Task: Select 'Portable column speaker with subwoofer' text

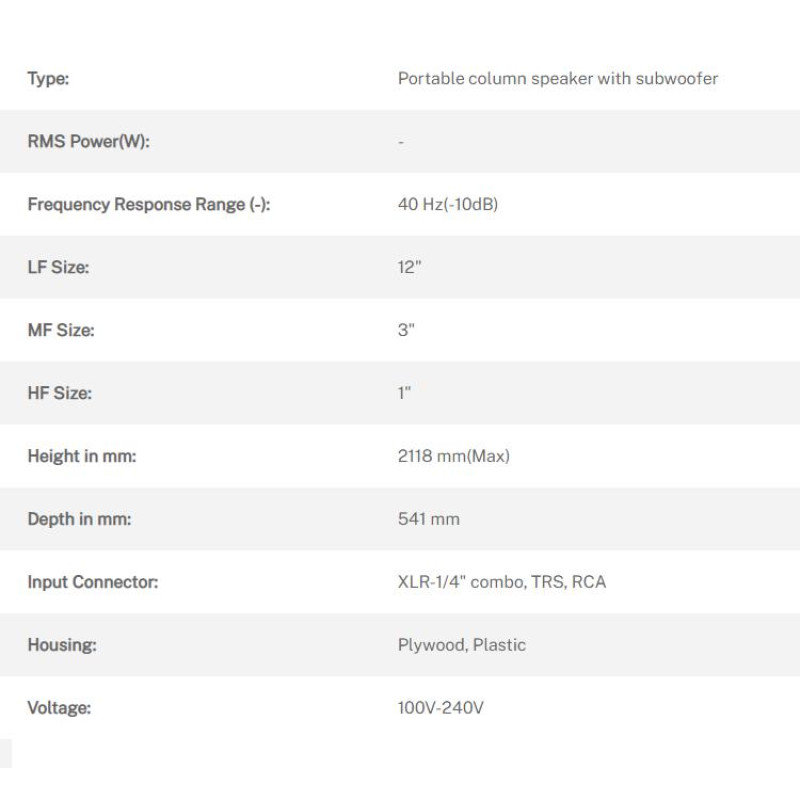Action: pos(557,79)
